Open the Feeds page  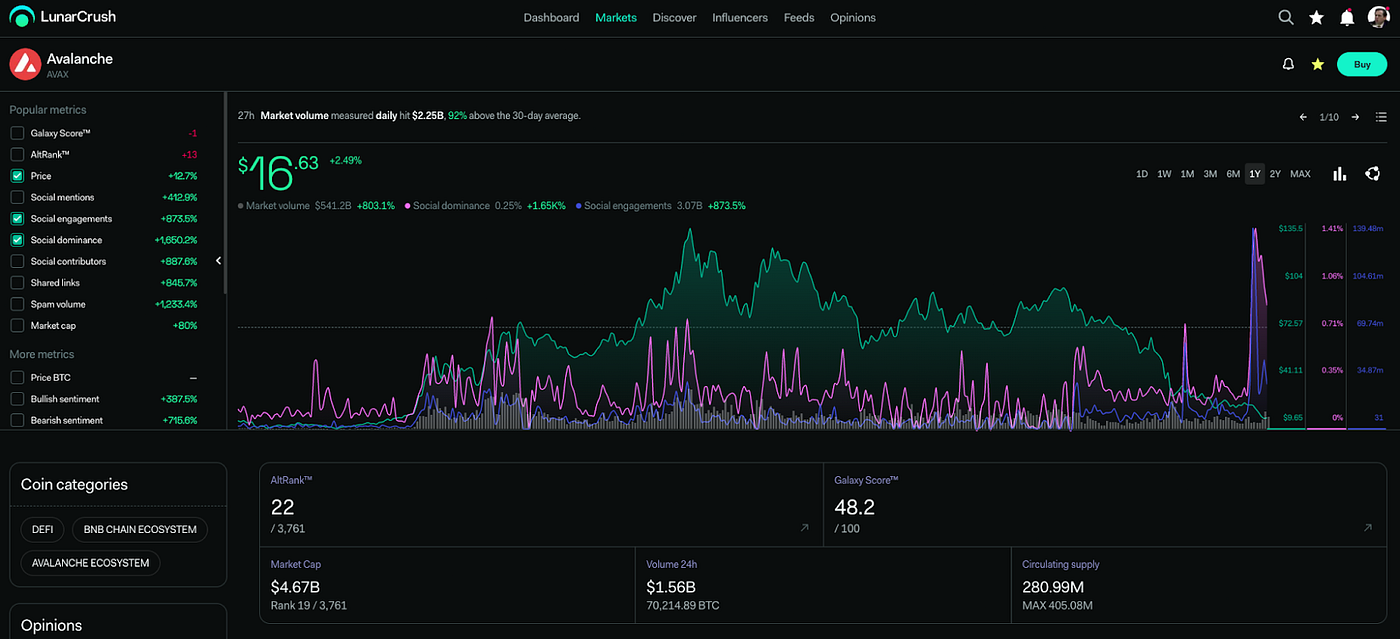799,18
